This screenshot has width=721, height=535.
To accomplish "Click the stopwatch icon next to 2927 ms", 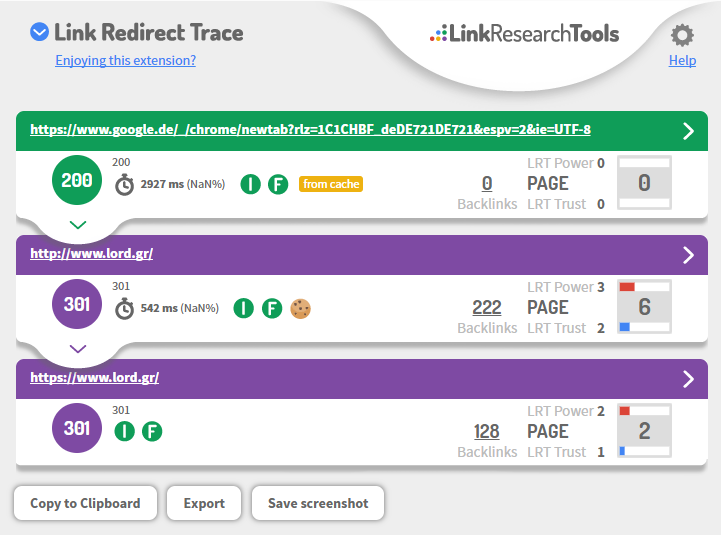I will 124,184.
